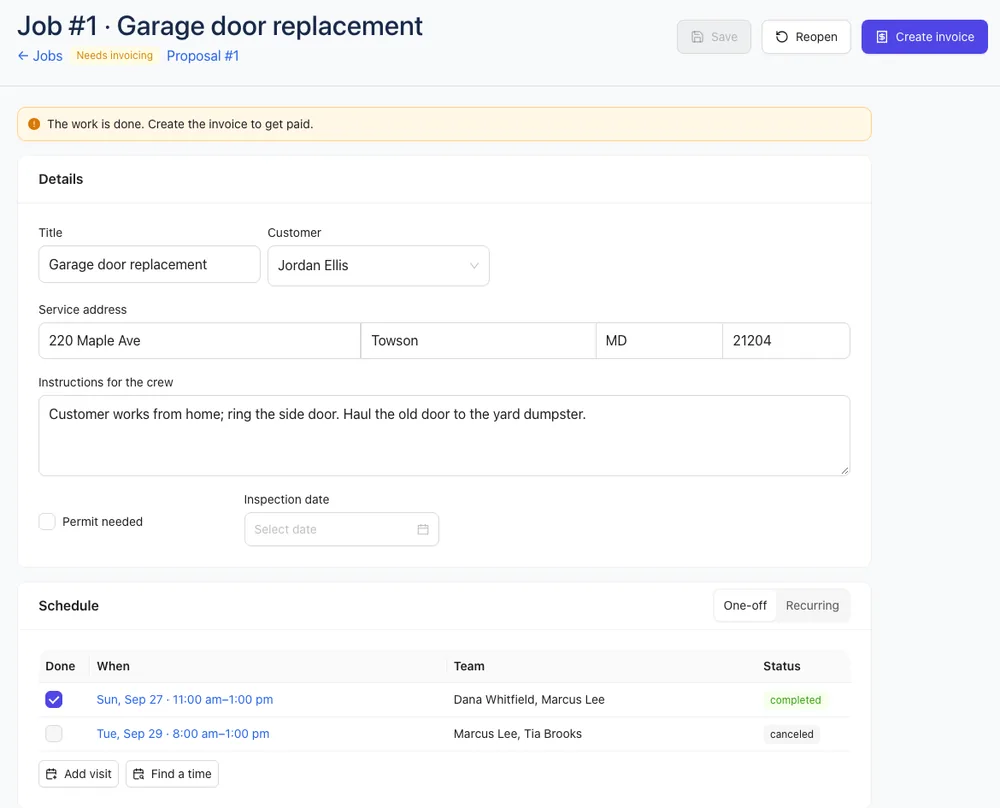Click the street address field 220 Maple Ave
The width and height of the screenshot is (1000, 808).
tap(200, 341)
